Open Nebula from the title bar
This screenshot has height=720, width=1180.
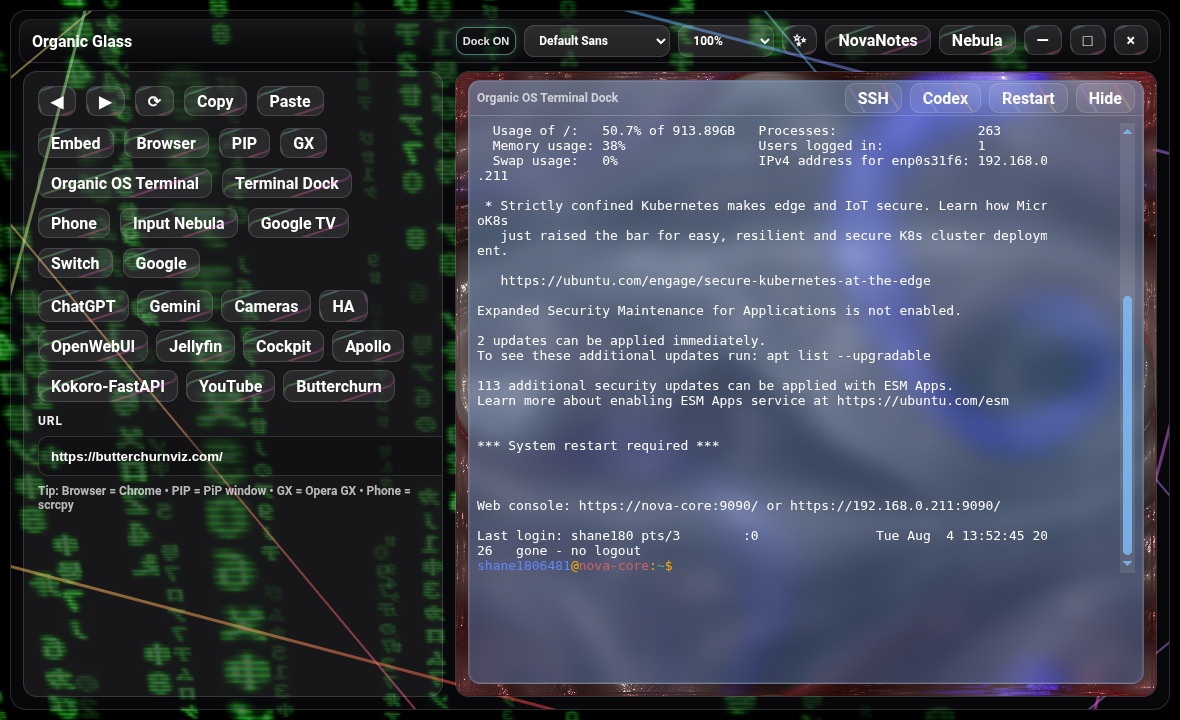point(977,41)
